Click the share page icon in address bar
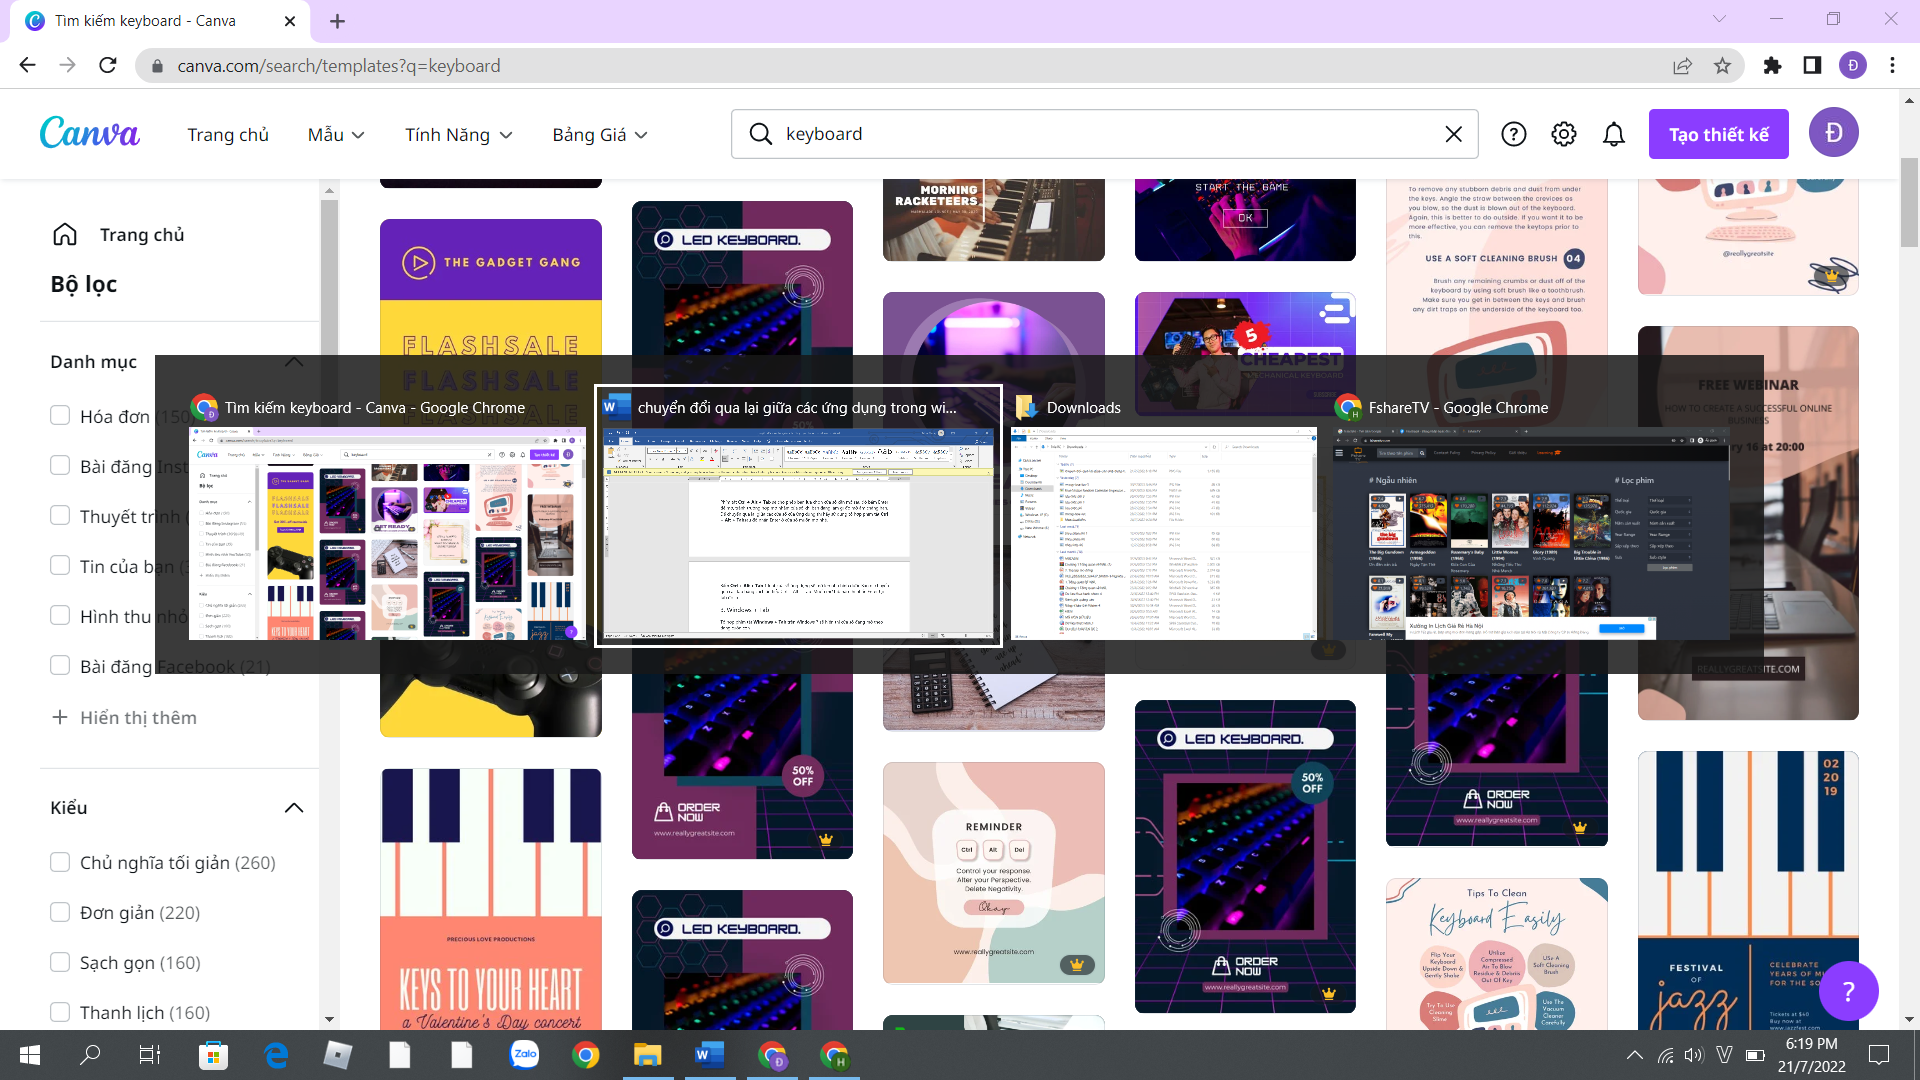 pos(1682,66)
